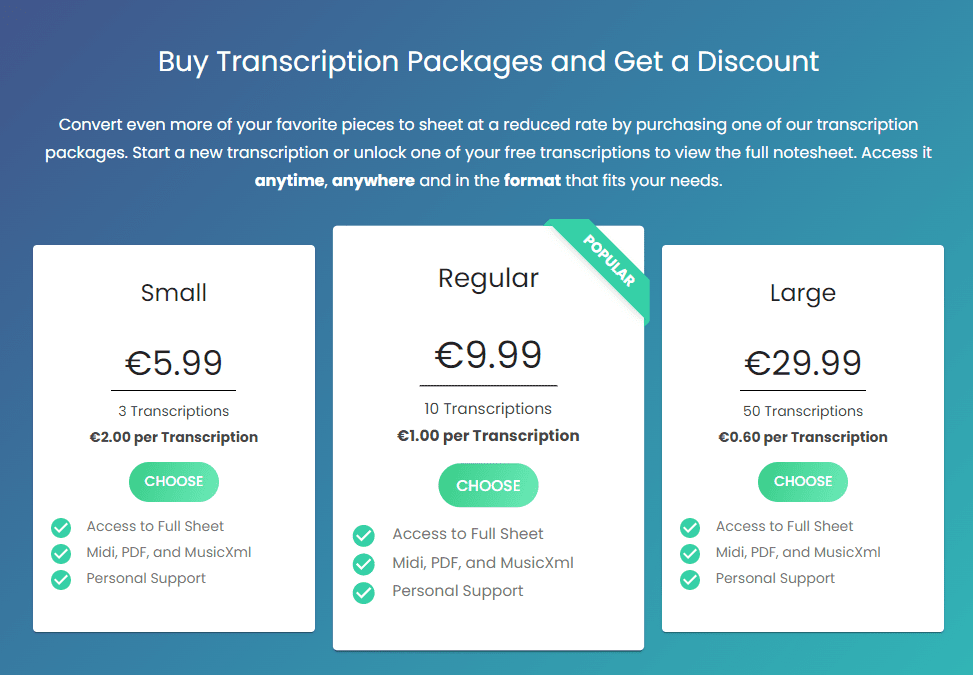Click the 'Buy Transcription Packages' heading

[350, 62]
